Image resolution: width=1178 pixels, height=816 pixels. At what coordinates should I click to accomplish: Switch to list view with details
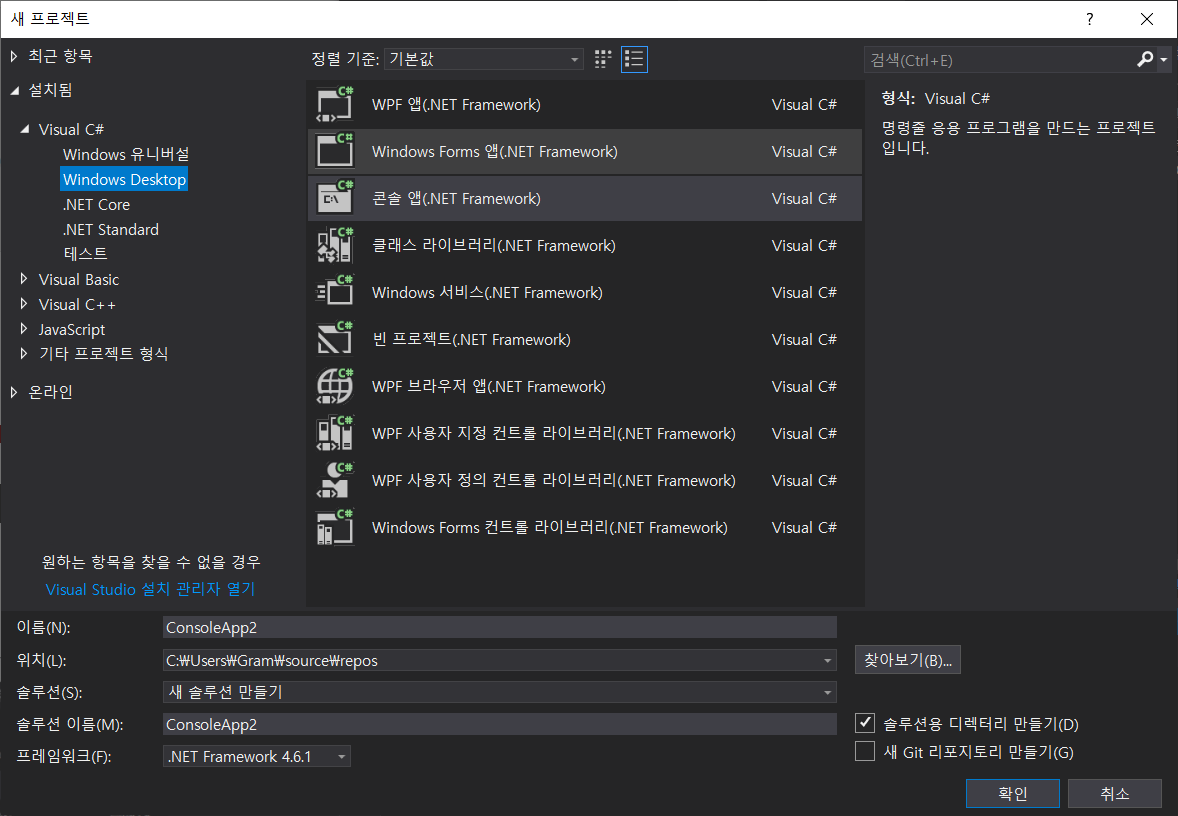[x=634, y=59]
